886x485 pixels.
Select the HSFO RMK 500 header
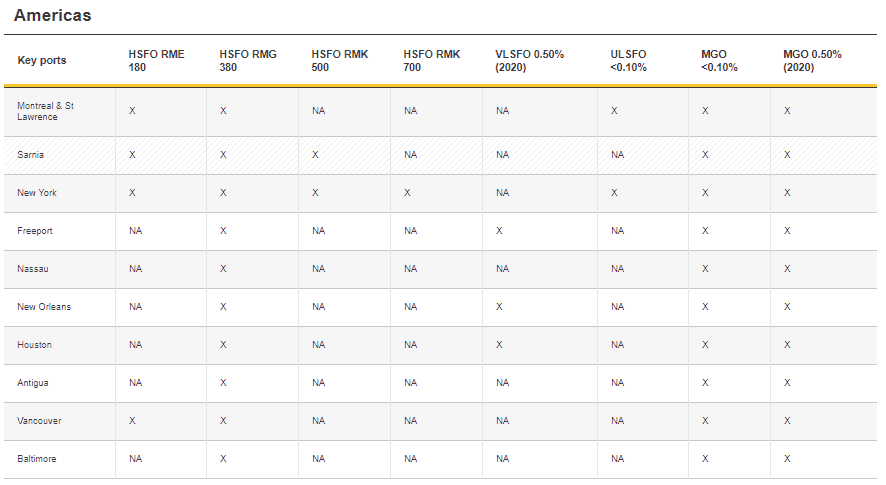(x=339, y=60)
